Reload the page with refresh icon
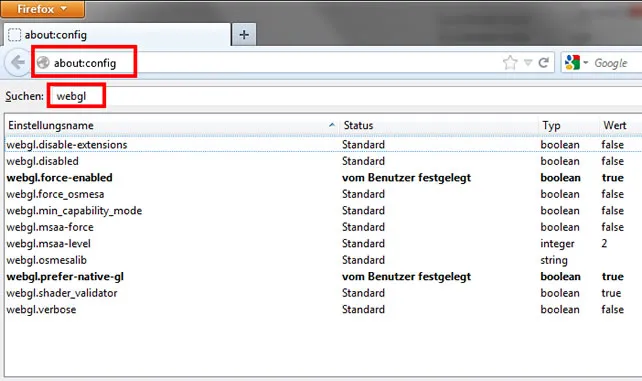The image size is (642, 381). [544, 63]
